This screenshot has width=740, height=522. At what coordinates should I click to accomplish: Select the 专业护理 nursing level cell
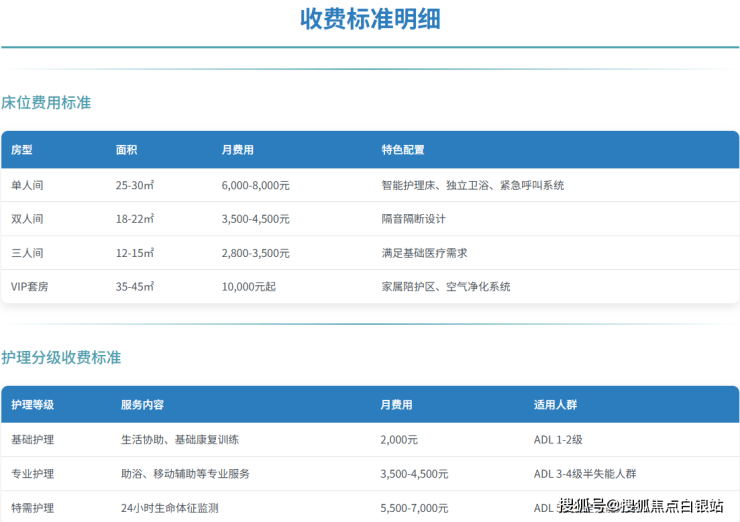32,474
